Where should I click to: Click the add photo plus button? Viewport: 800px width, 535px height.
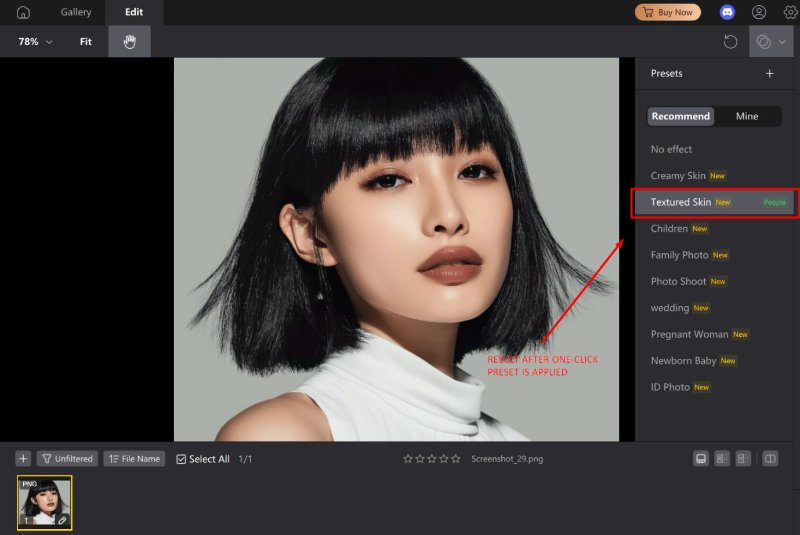click(23, 459)
